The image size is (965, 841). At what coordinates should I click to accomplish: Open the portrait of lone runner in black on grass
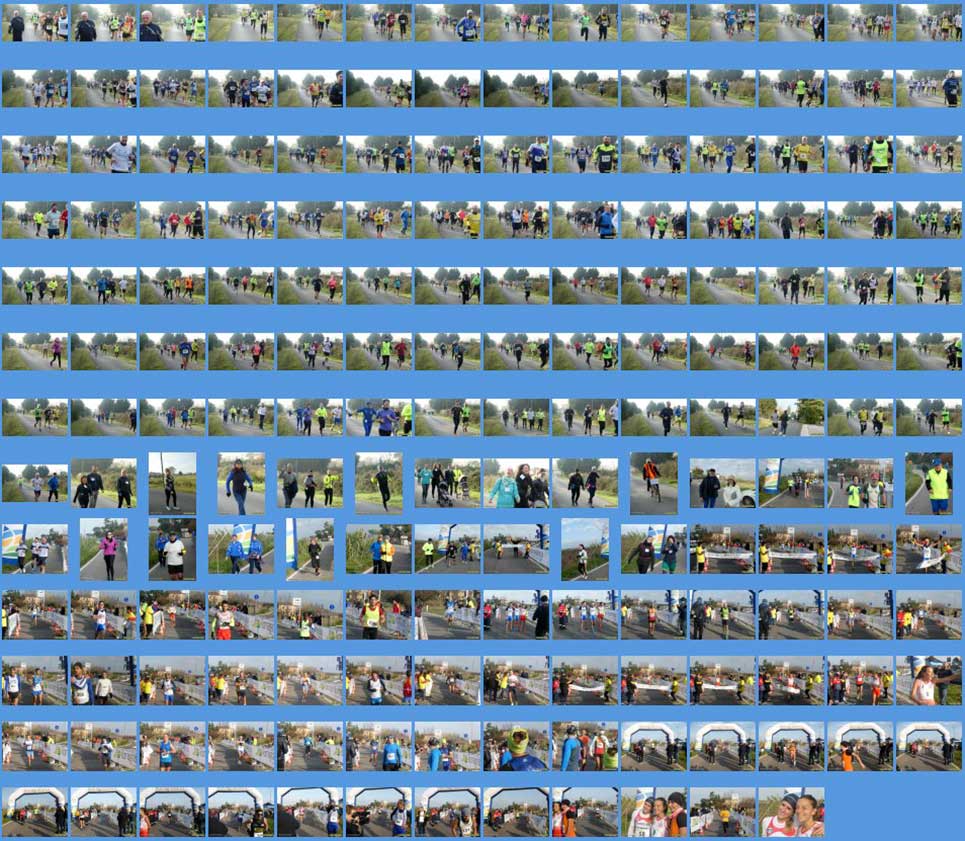click(378, 483)
